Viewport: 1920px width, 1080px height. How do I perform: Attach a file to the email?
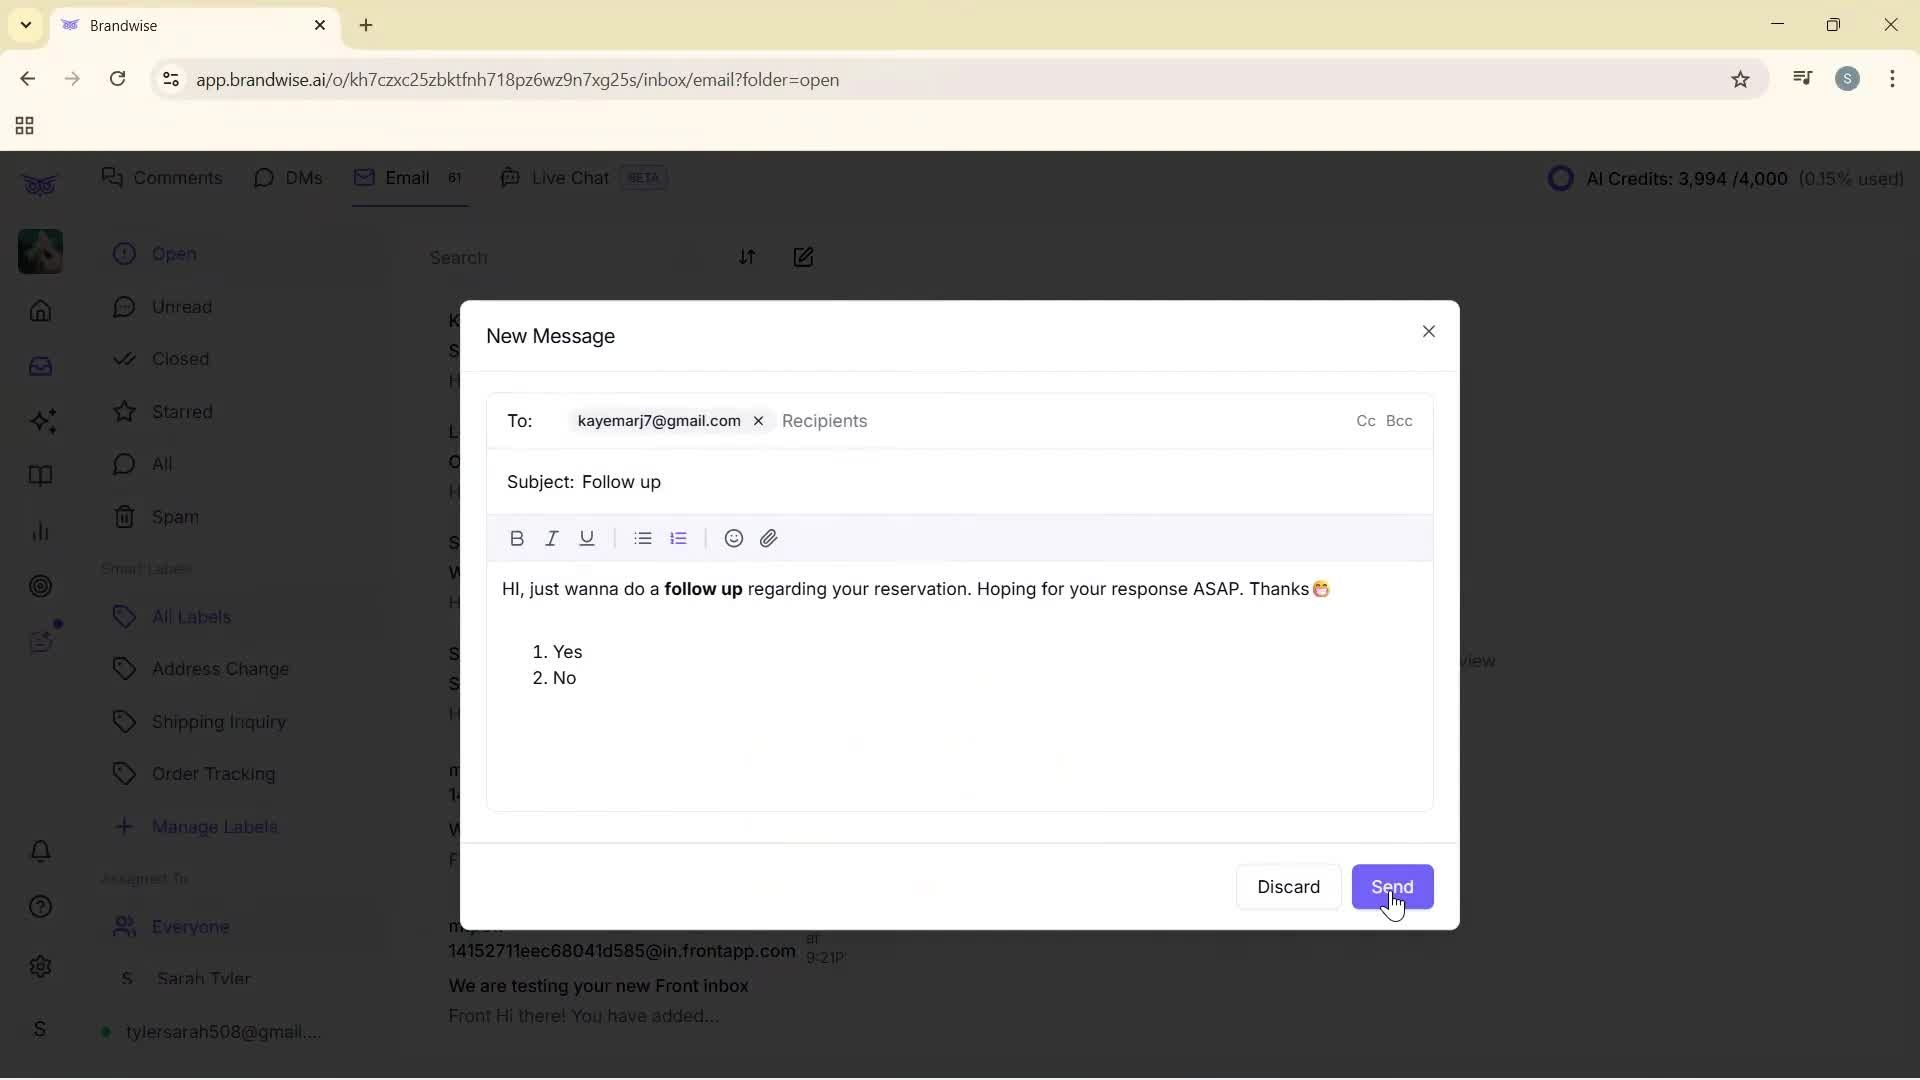[x=768, y=538]
